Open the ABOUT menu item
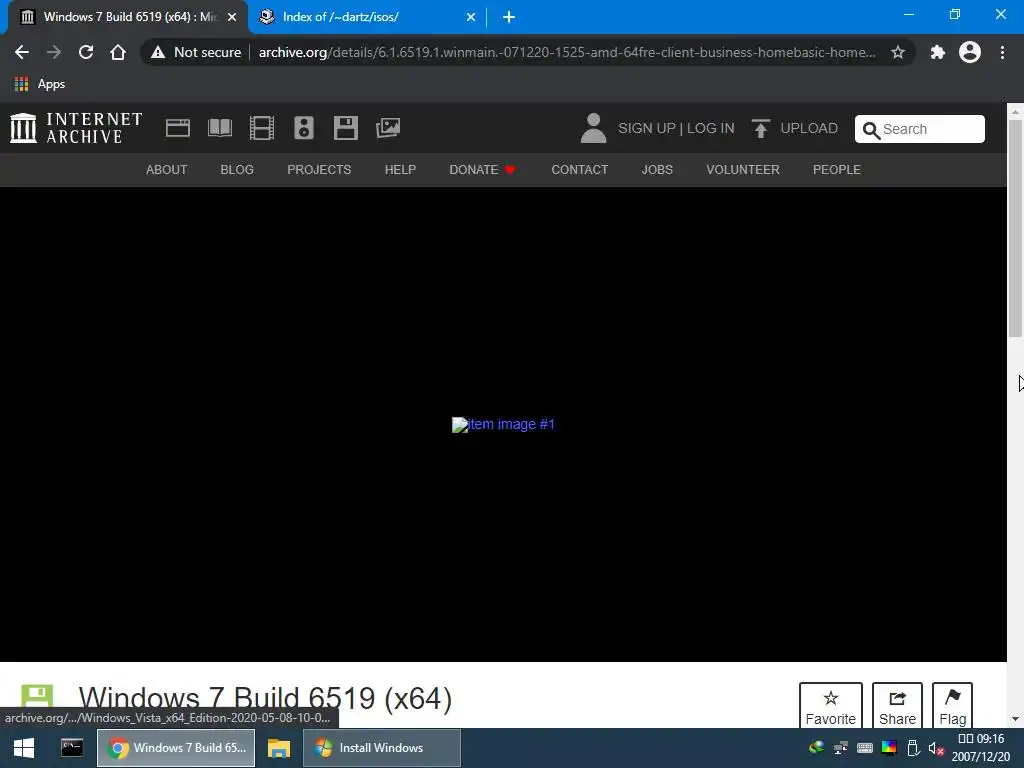1024x768 pixels. click(x=167, y=170)
